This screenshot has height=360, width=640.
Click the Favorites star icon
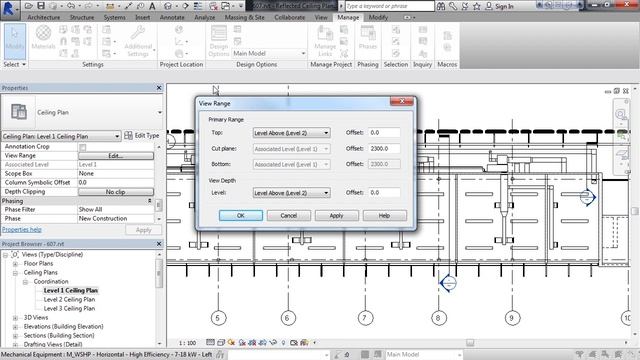[476, 6]
